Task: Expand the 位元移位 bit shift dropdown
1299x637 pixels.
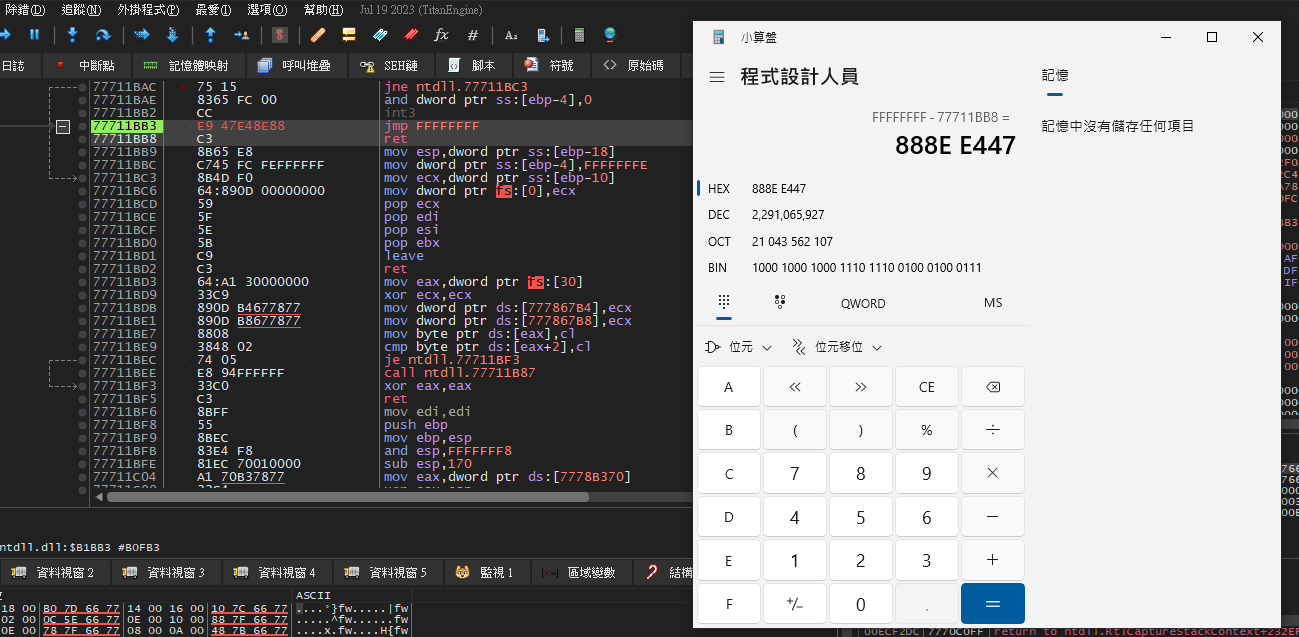Action: tap(838, 347)
